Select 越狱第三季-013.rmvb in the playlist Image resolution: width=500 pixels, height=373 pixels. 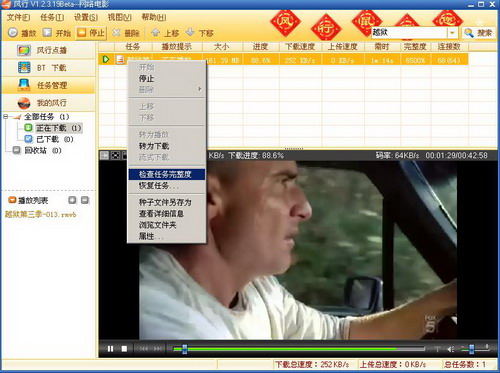pyautogui.click(x=41, y=214)
